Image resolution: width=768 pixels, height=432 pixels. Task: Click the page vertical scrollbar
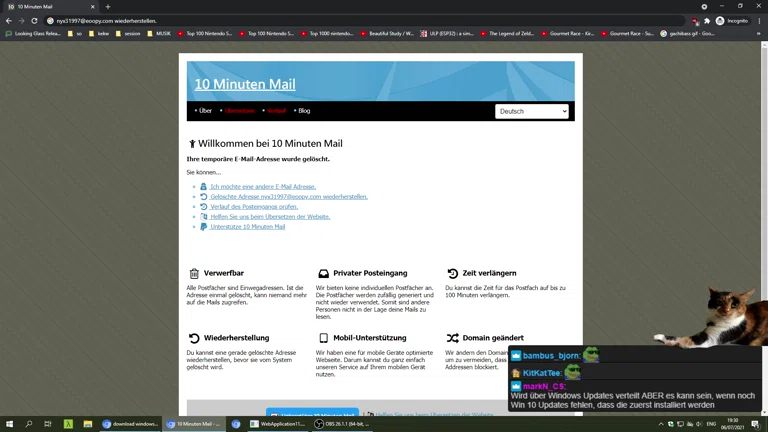click(764, 229)
